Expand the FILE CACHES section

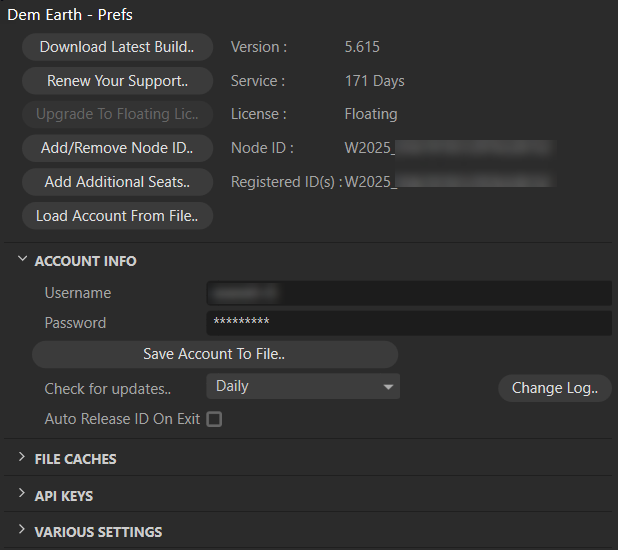[x=22, y=457]
